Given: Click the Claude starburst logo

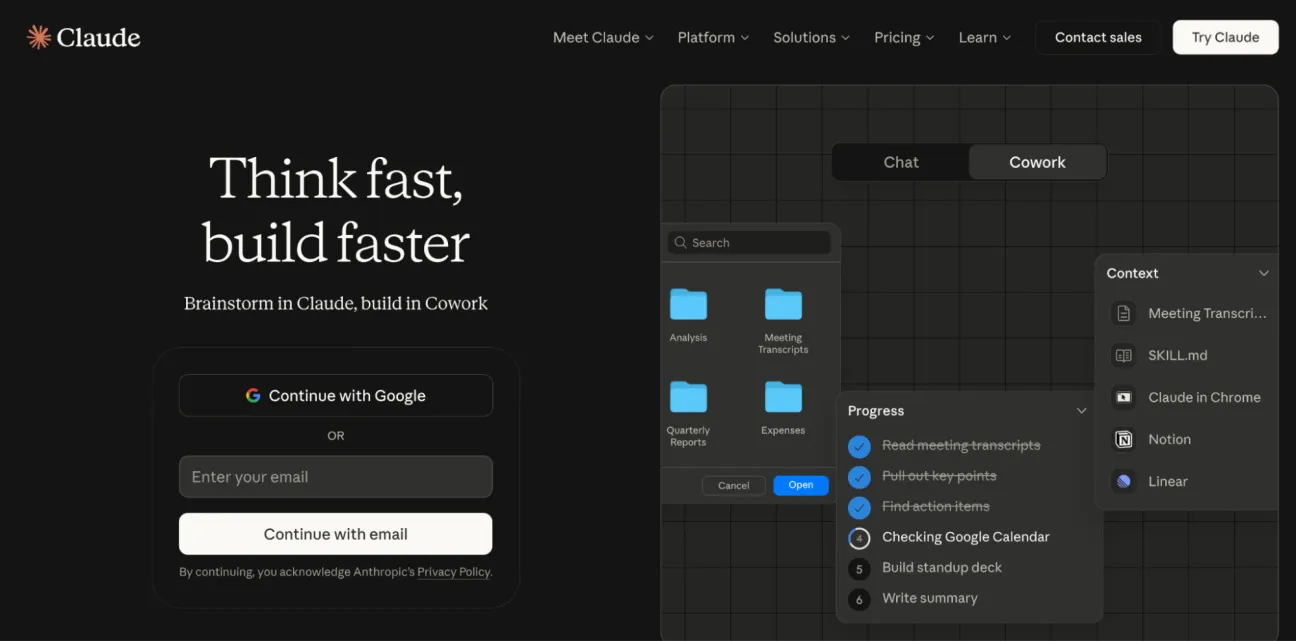Looking at the screenshot, I should (x=39, y=38).
